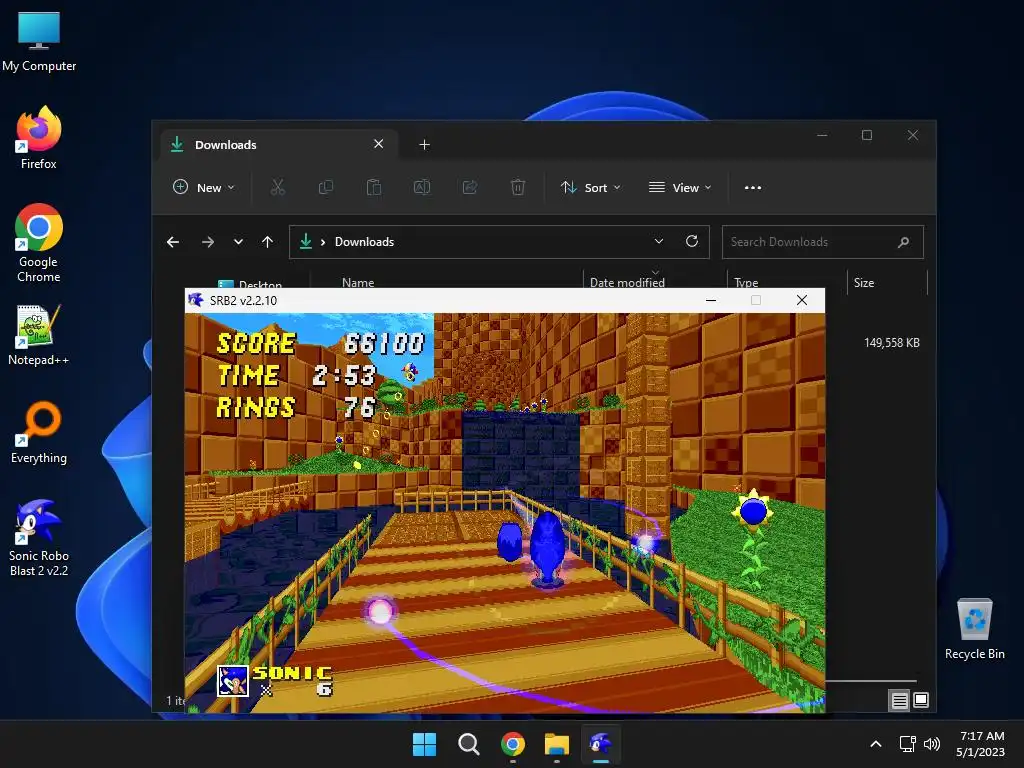Open Notepad++ desktop shortcut
The width and height of the screenshot is (1024, 768).
pyautogui.click(x=39, y=334)
